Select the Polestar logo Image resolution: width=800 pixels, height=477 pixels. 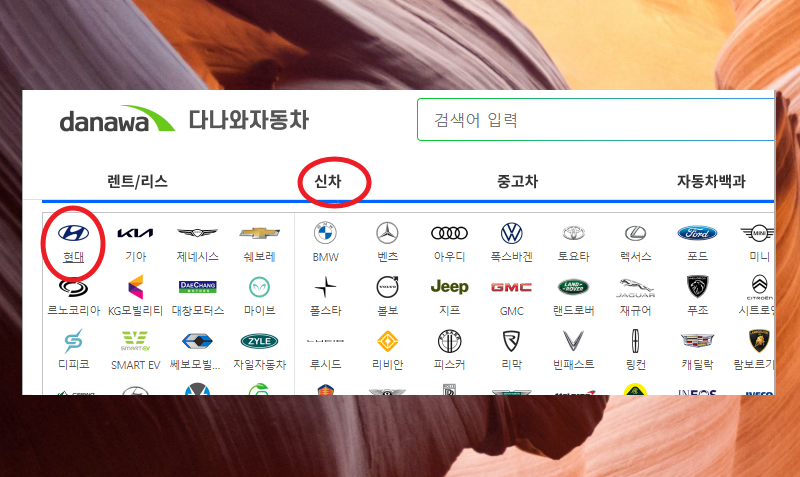pos(325,287)
